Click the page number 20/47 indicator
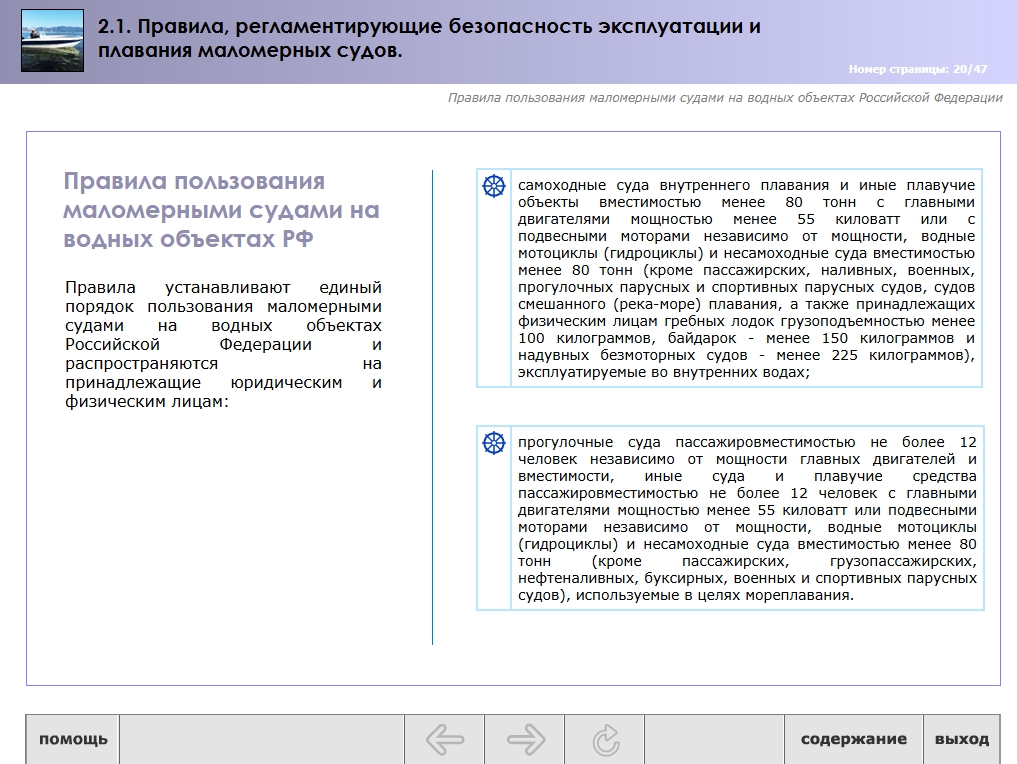The image size is (1017, 764). click(917, 69)
